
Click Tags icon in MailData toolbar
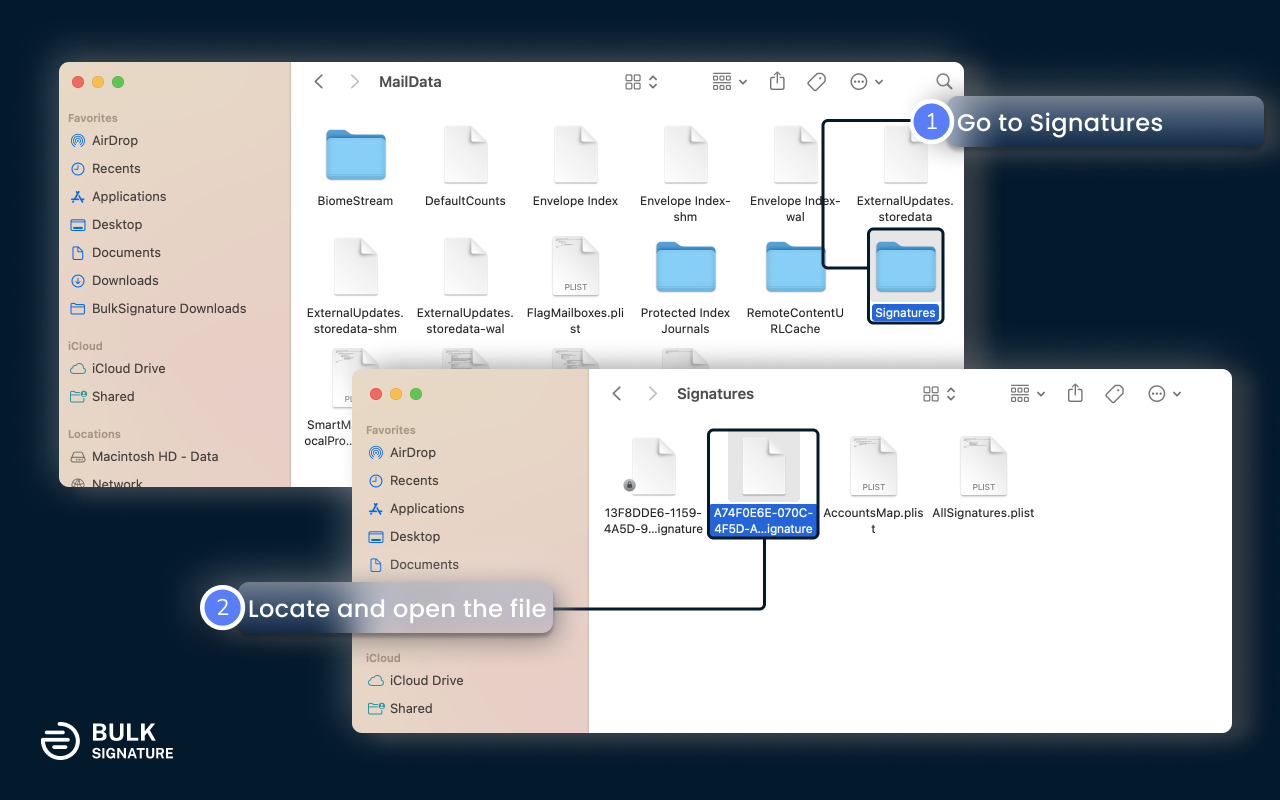(817, 82)
